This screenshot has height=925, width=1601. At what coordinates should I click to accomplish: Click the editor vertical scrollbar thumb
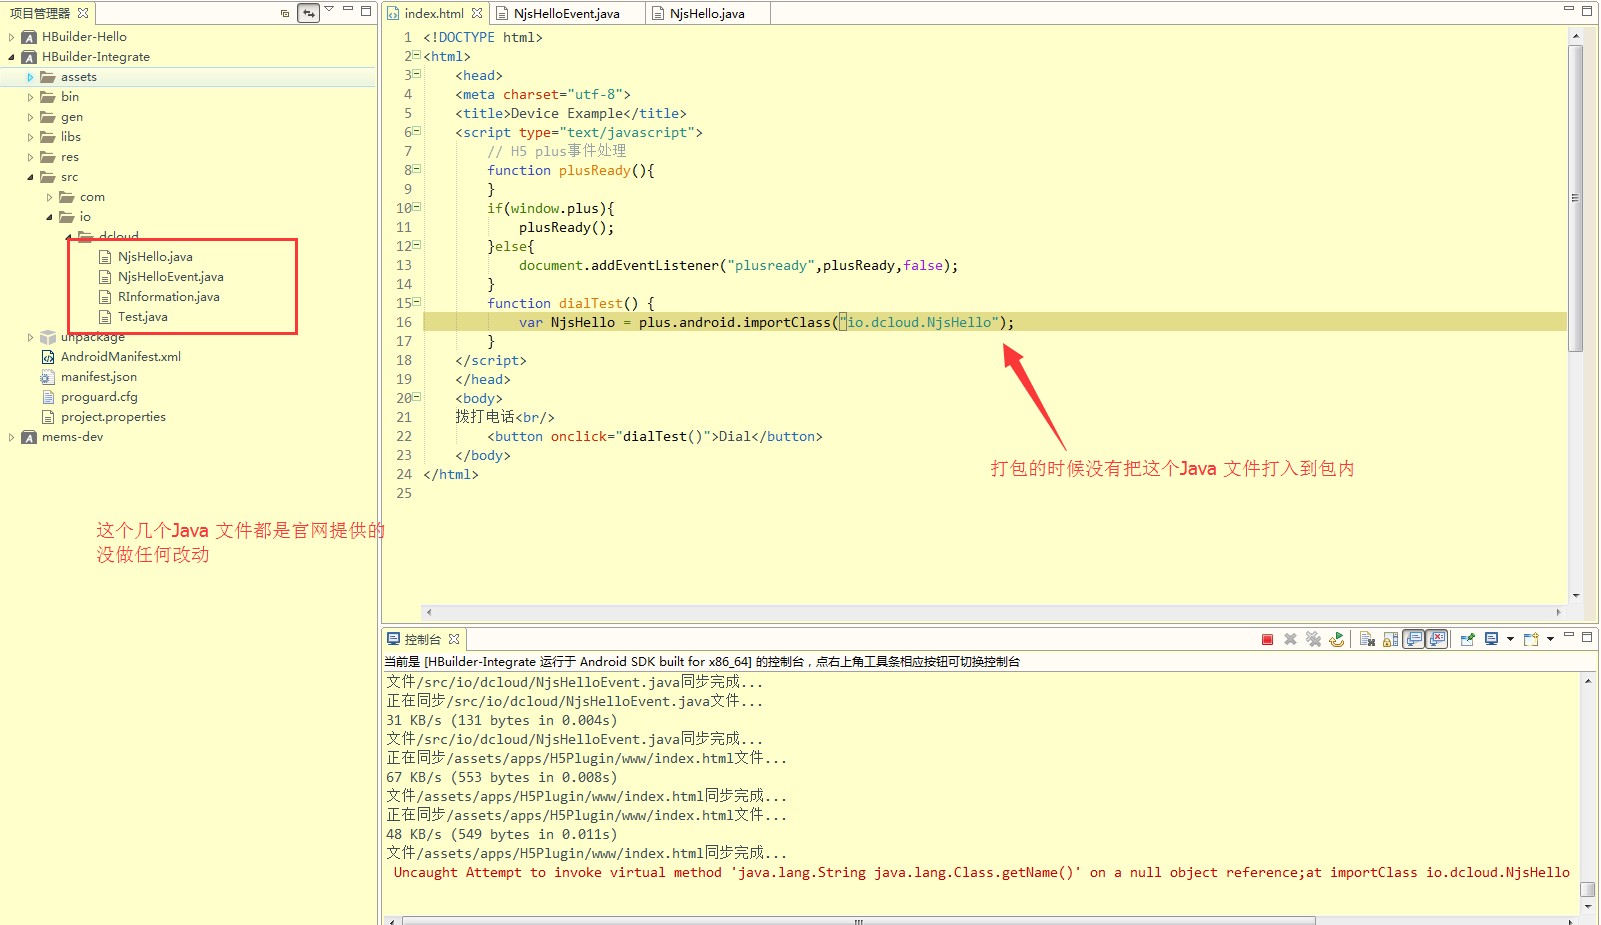click(1576, 198)
